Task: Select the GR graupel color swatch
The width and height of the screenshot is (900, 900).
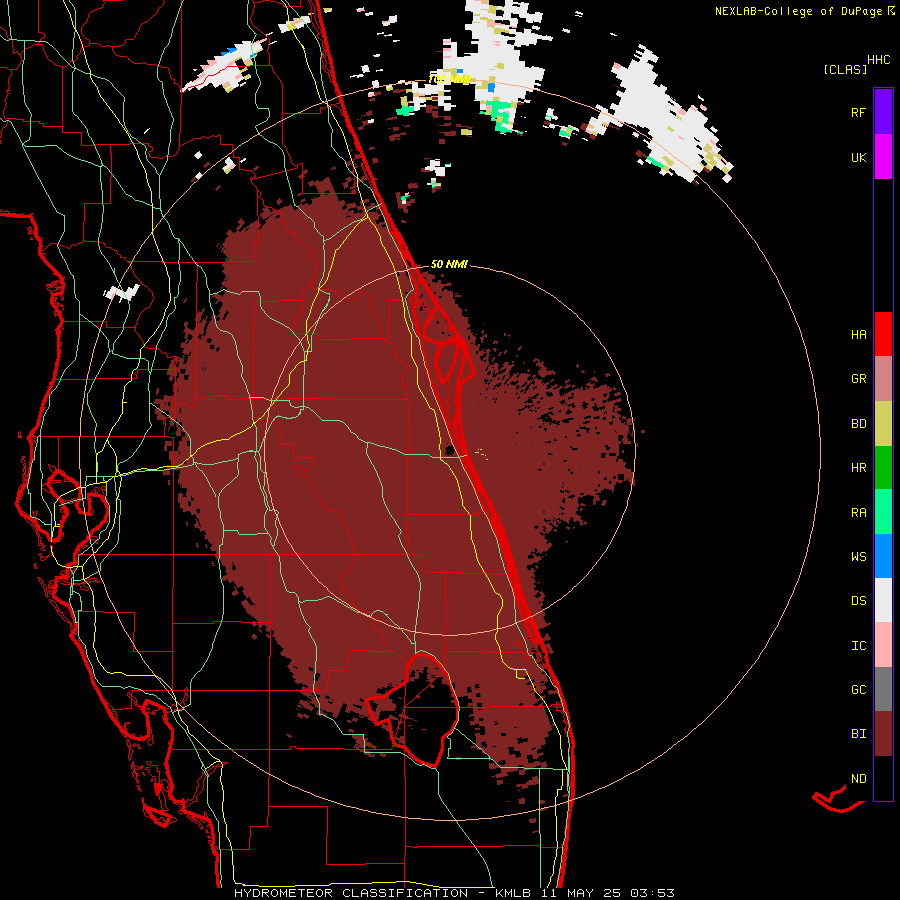Action: point(883,379)
